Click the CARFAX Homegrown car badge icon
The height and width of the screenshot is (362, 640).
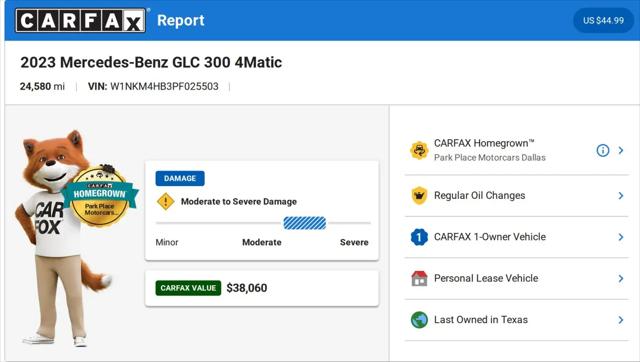tap(419, 150)
